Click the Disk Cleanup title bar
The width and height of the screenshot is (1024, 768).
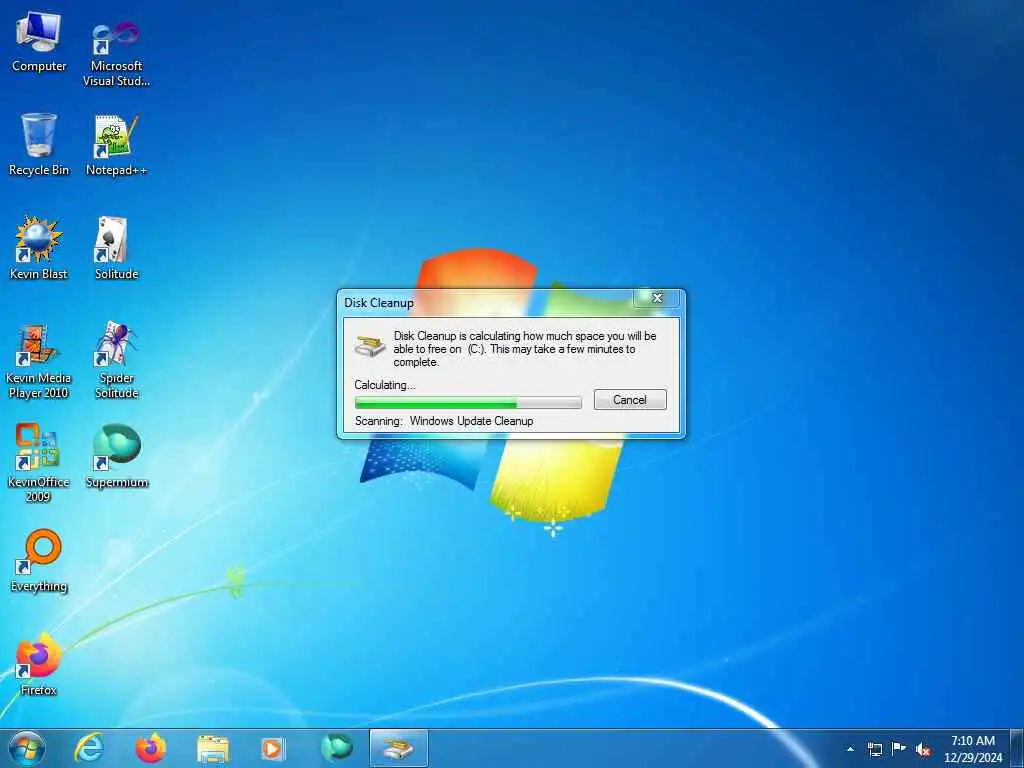[x=487, y=302]
